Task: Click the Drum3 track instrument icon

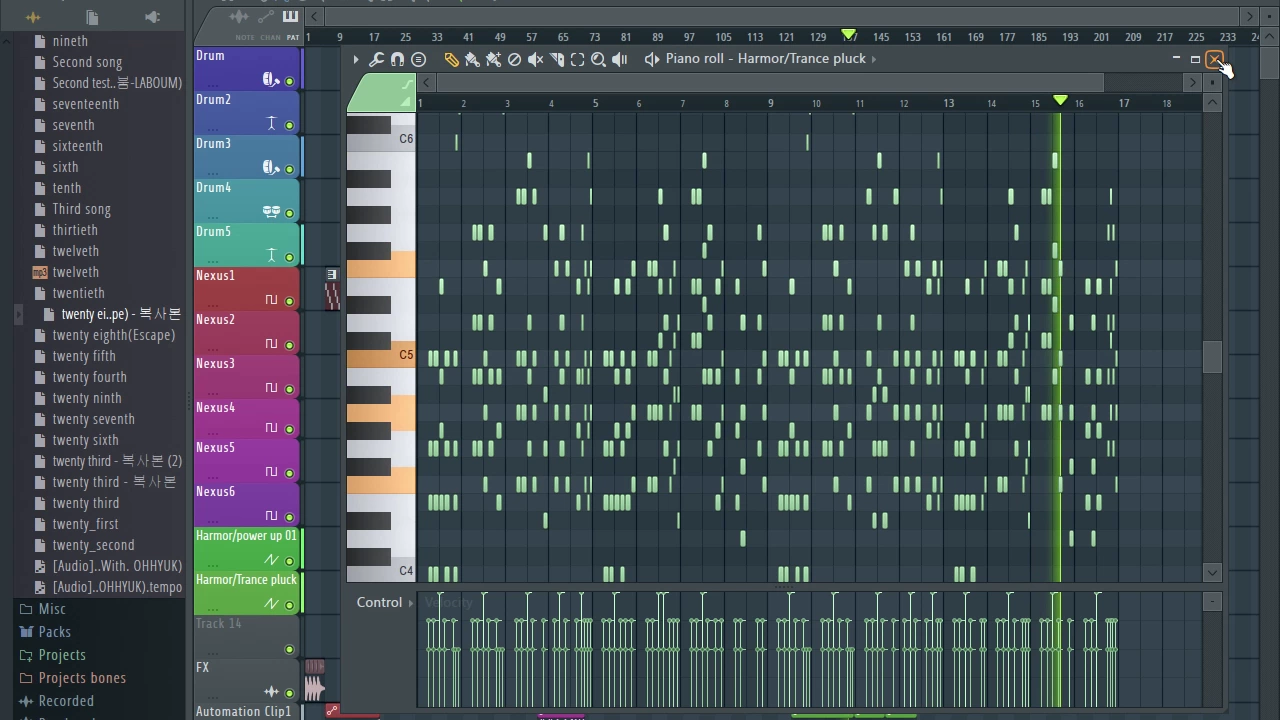Action: pos(269,168)
